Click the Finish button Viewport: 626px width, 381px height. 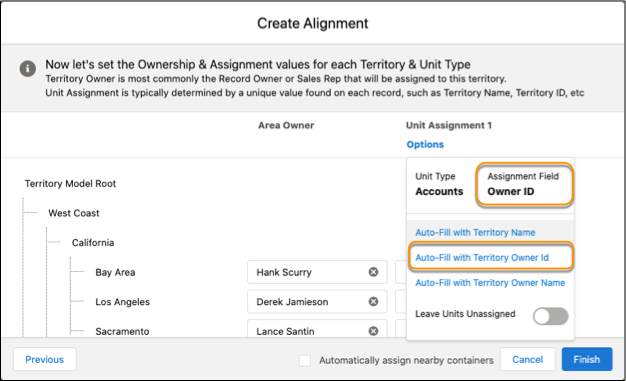586,359
